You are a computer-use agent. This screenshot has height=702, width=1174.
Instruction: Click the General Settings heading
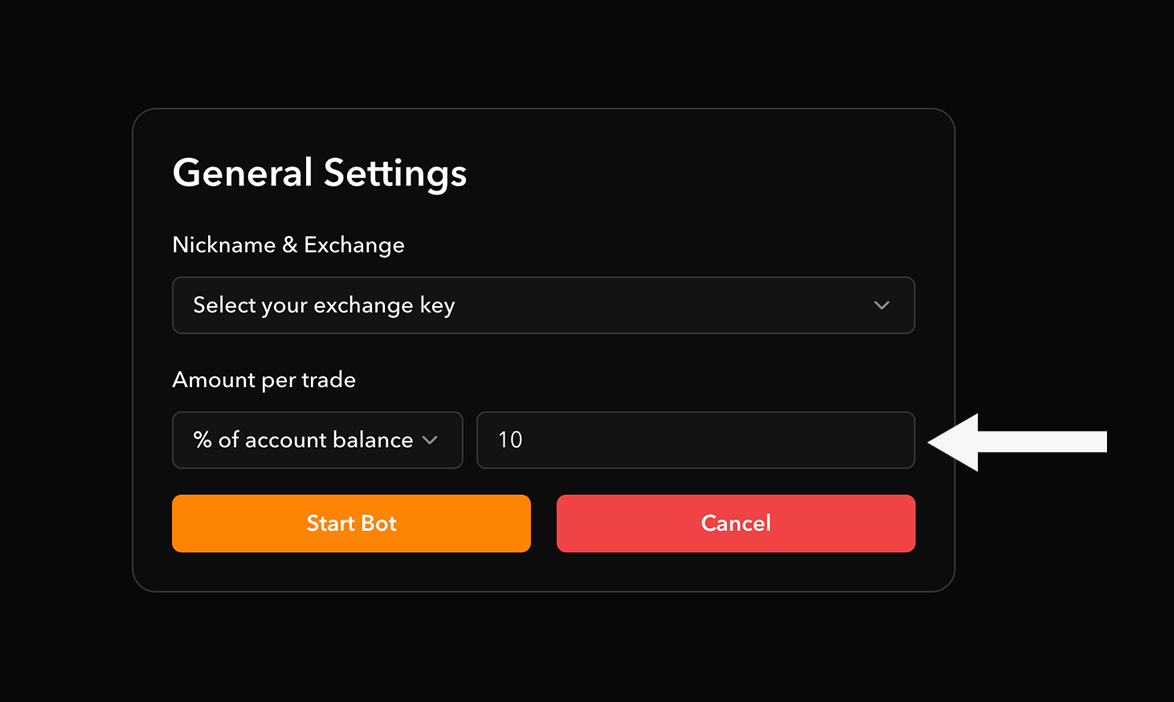point(319,173)
